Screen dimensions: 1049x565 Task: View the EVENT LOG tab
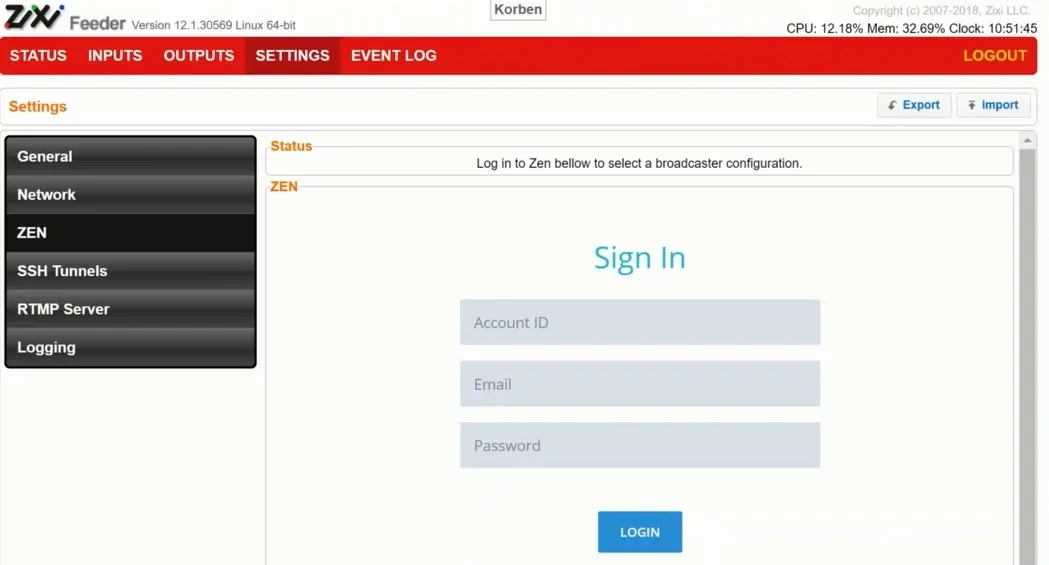pyautogui.click(x=393, y=55)
